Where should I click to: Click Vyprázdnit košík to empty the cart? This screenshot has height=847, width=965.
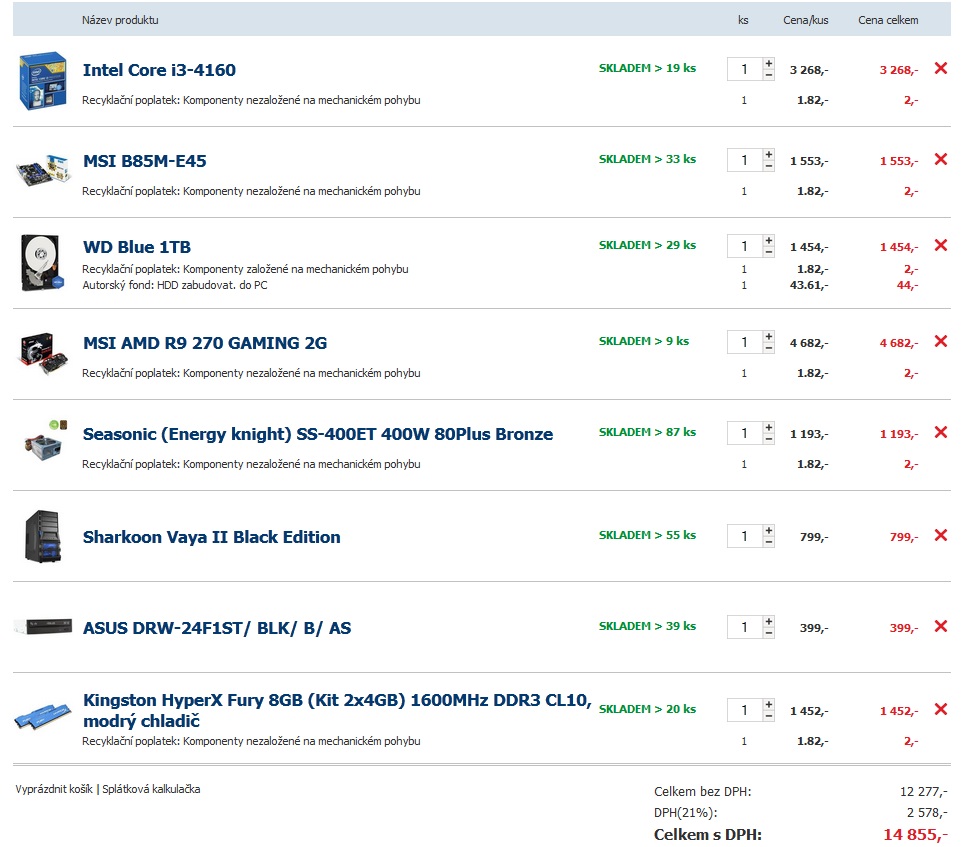click(x=54, y=789)
